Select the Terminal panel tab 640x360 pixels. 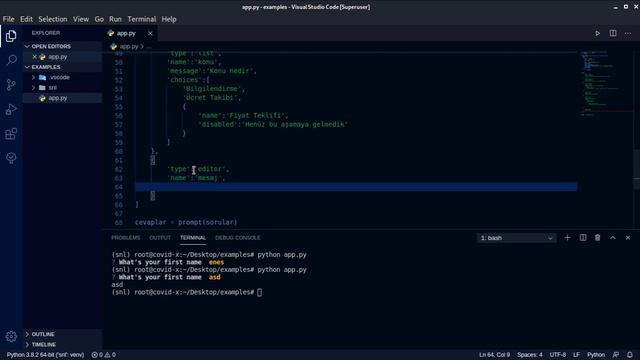193,238
